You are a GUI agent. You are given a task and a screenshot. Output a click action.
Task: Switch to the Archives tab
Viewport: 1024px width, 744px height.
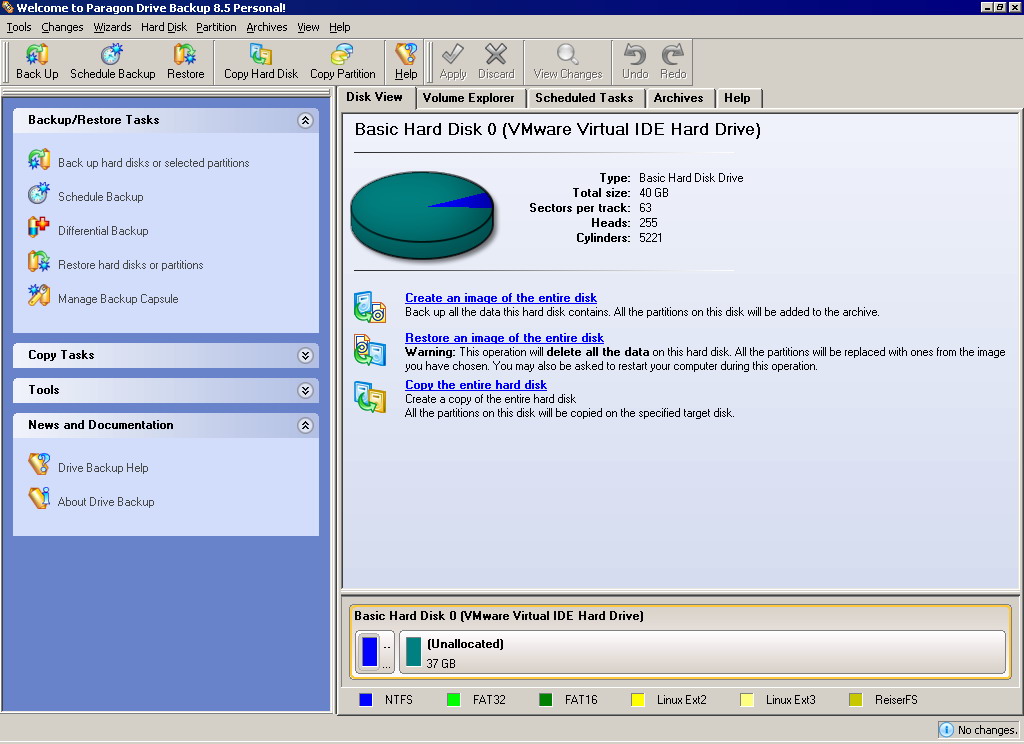coord(679,98)
